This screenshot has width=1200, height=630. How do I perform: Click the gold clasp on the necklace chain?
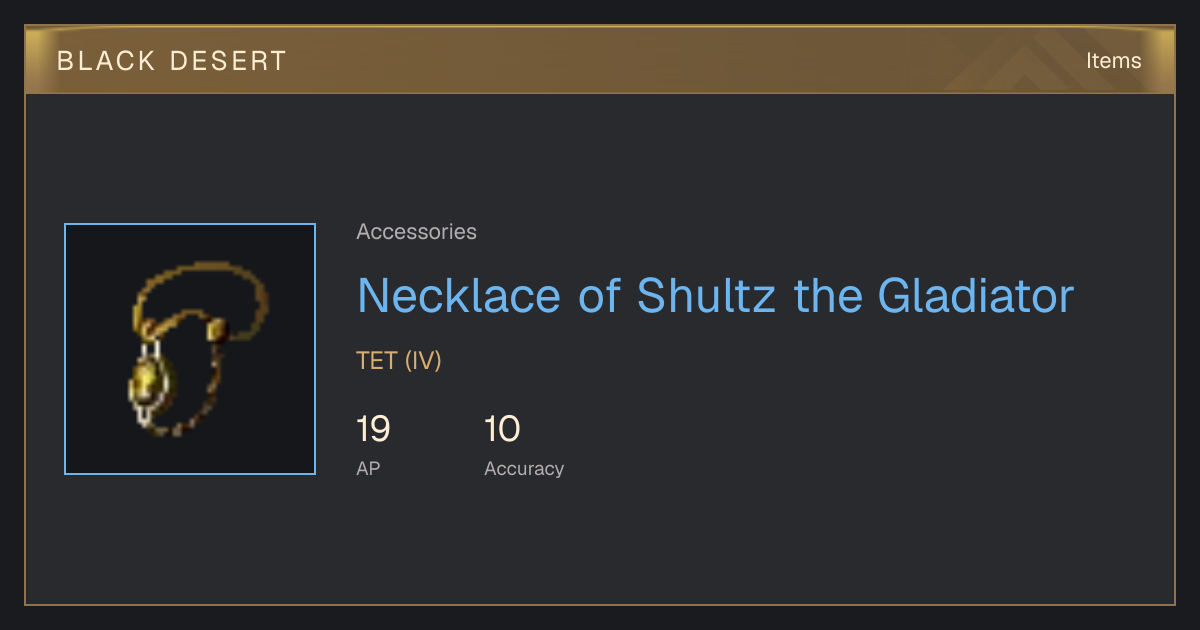215,330
